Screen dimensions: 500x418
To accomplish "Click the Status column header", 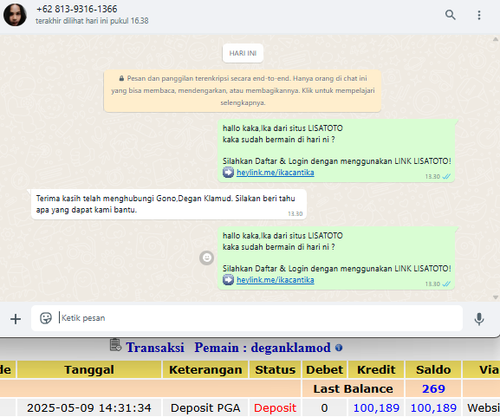I will click(x=275, y=370).
